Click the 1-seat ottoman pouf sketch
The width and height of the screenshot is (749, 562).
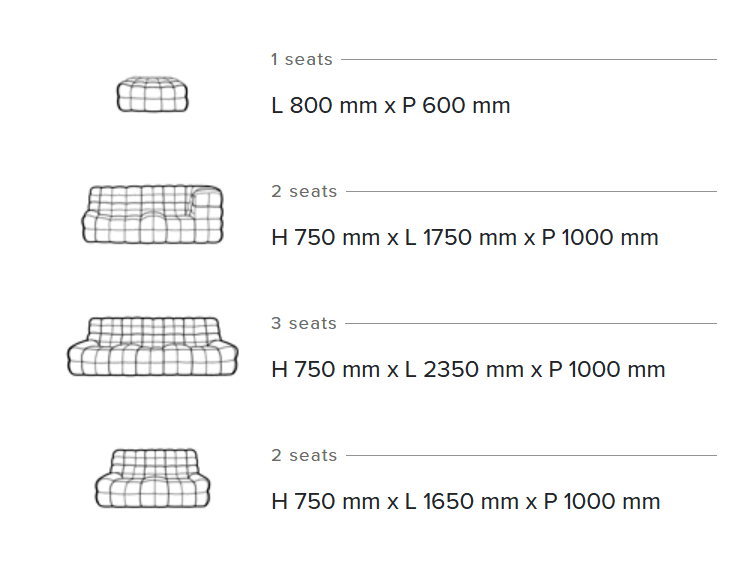click(153, 94)
